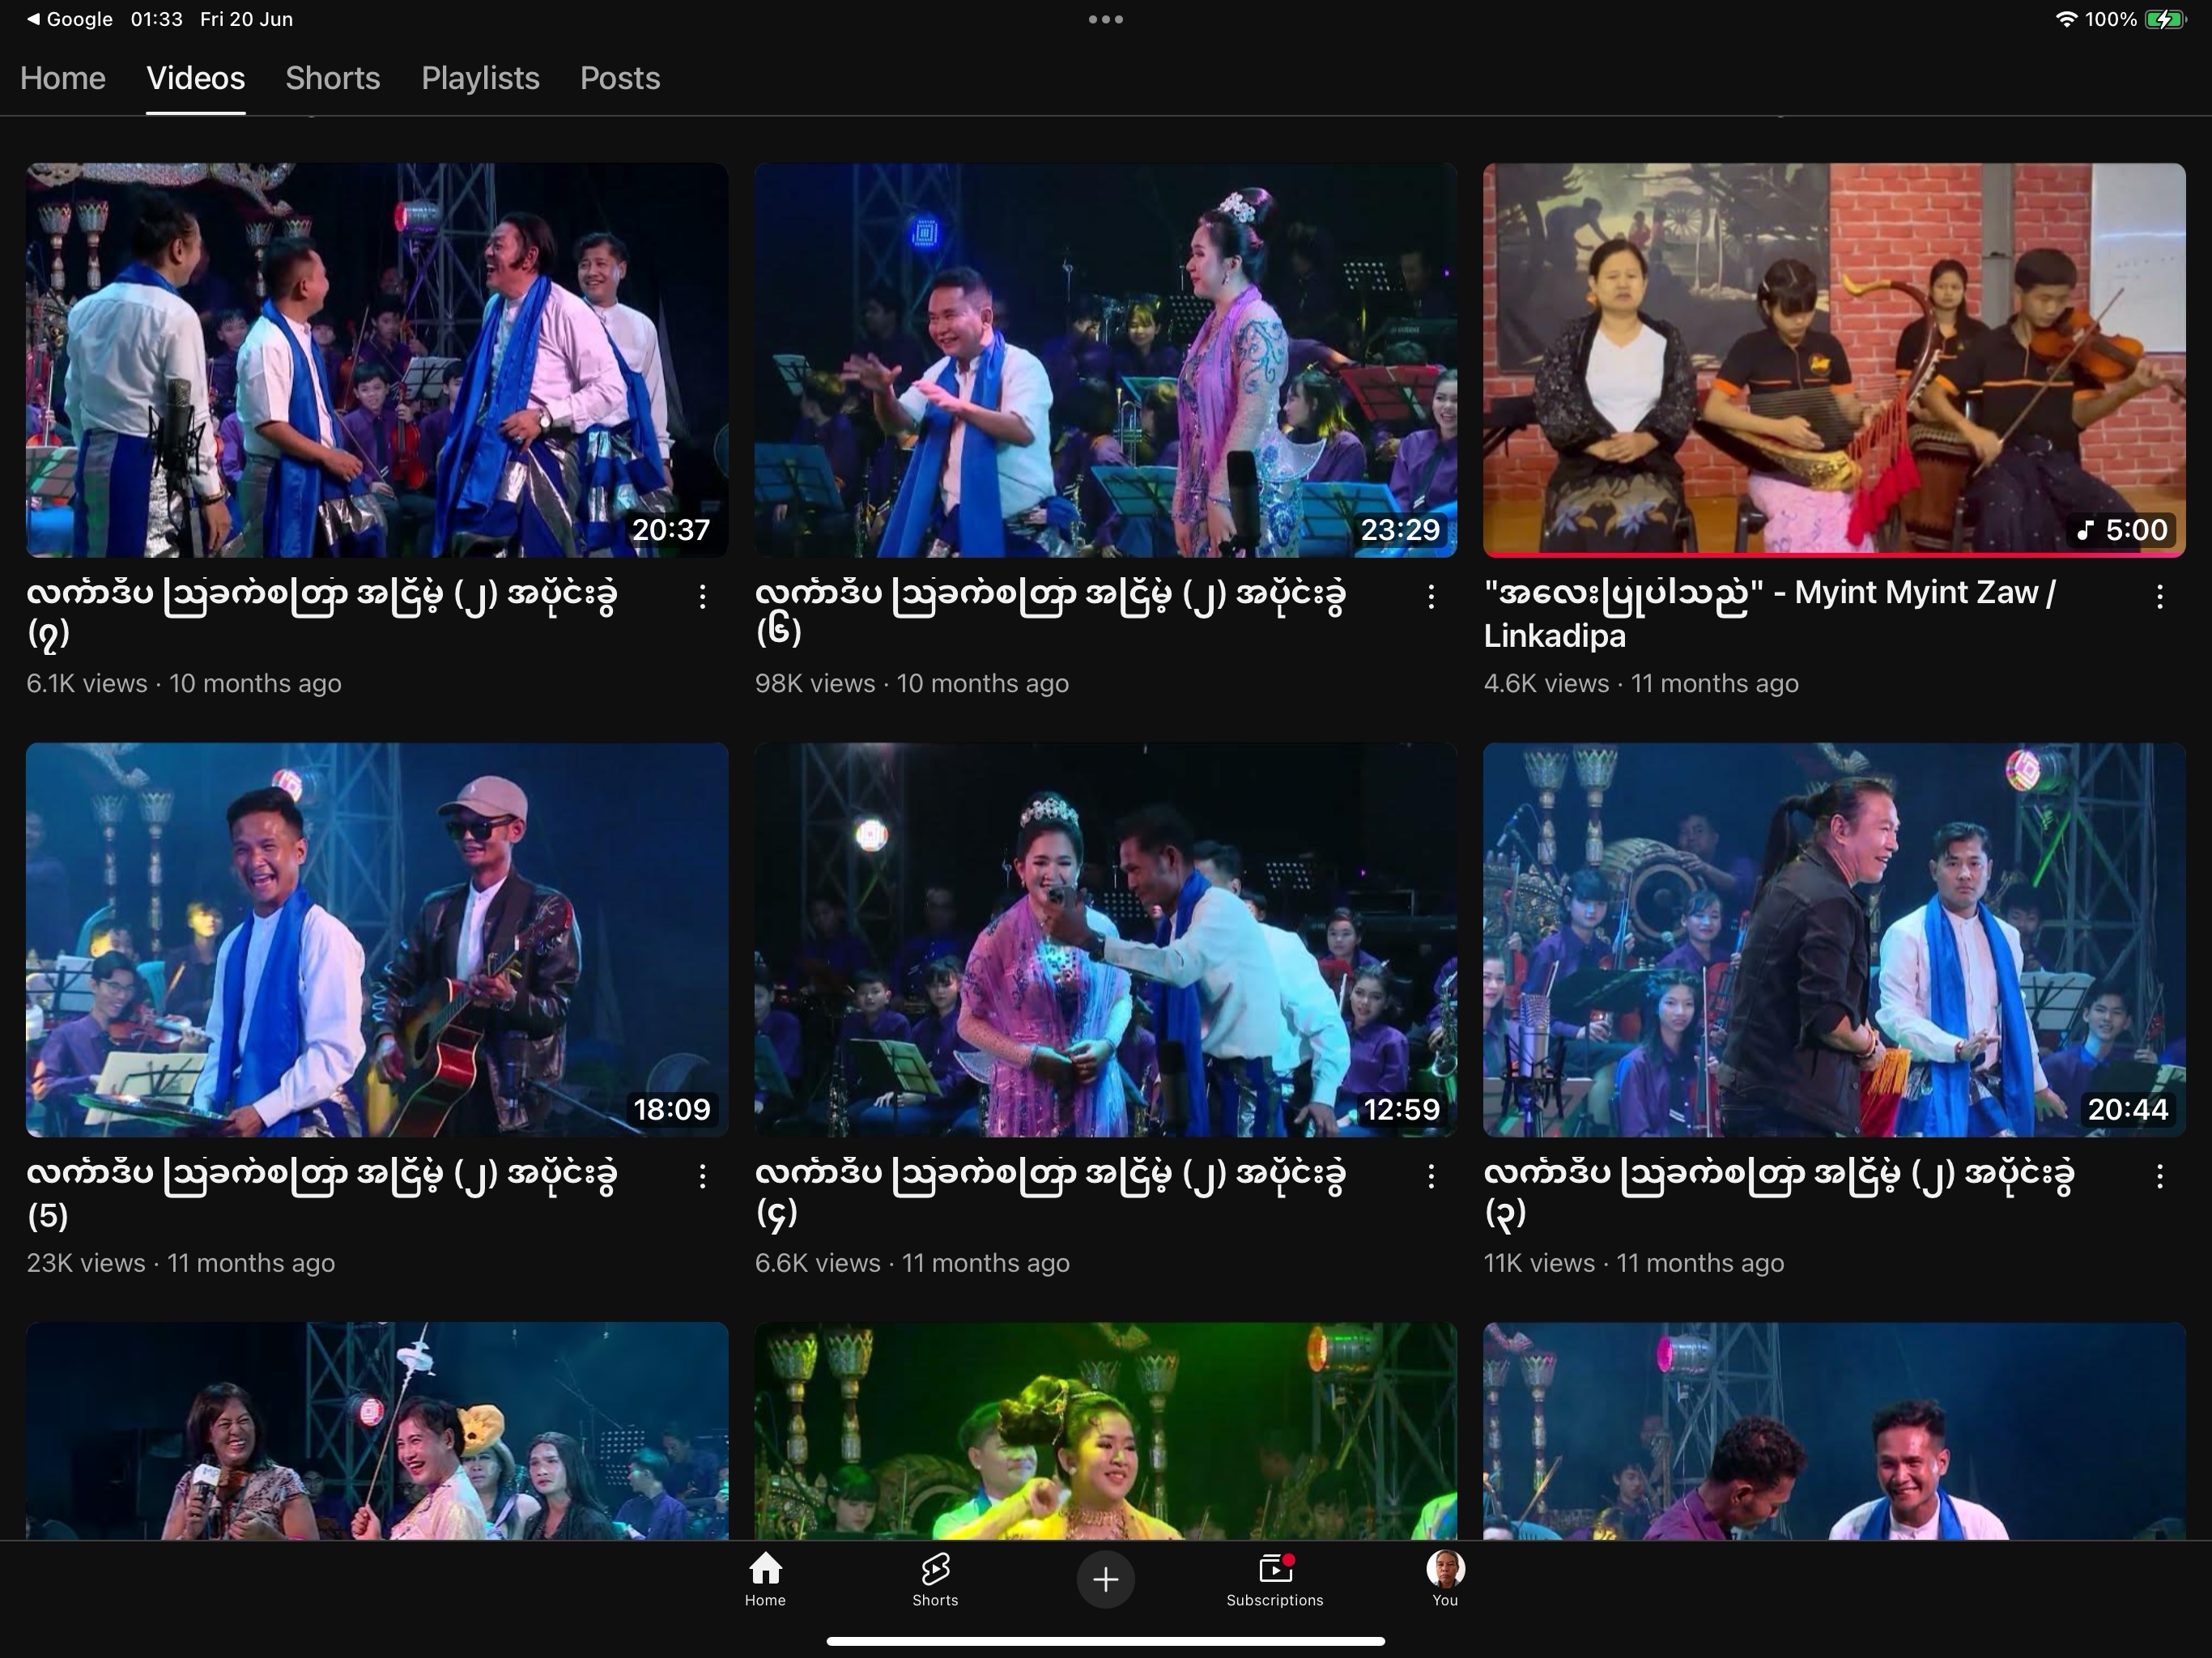Open more options for Myint Myint Zaw video
Image resolution: width=2212 pixels, height=1658 pixels.
coord(2160,597)
